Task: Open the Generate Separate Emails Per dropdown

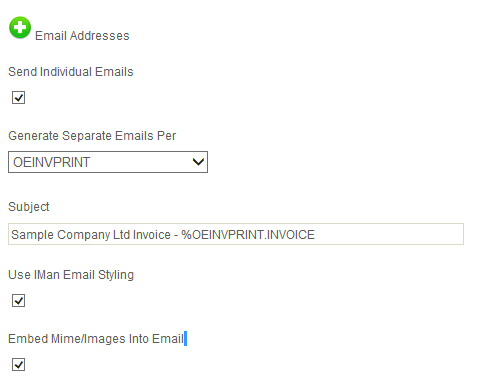Action: coord(108,162)
